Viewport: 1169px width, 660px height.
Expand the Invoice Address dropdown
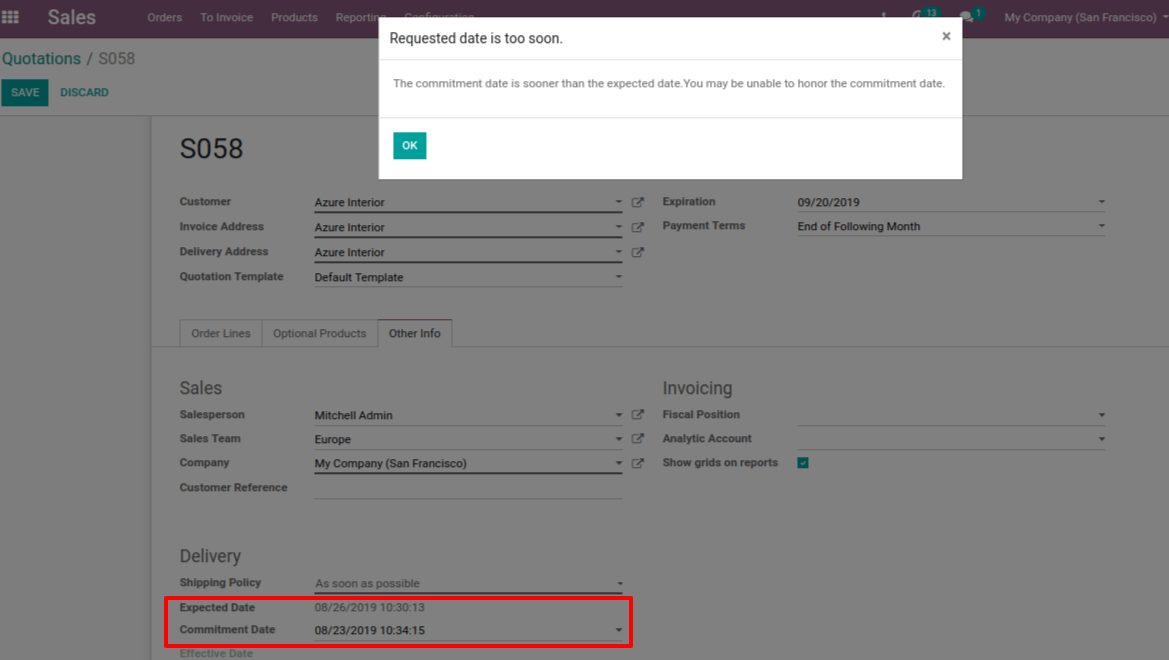[x=618, y=227]
